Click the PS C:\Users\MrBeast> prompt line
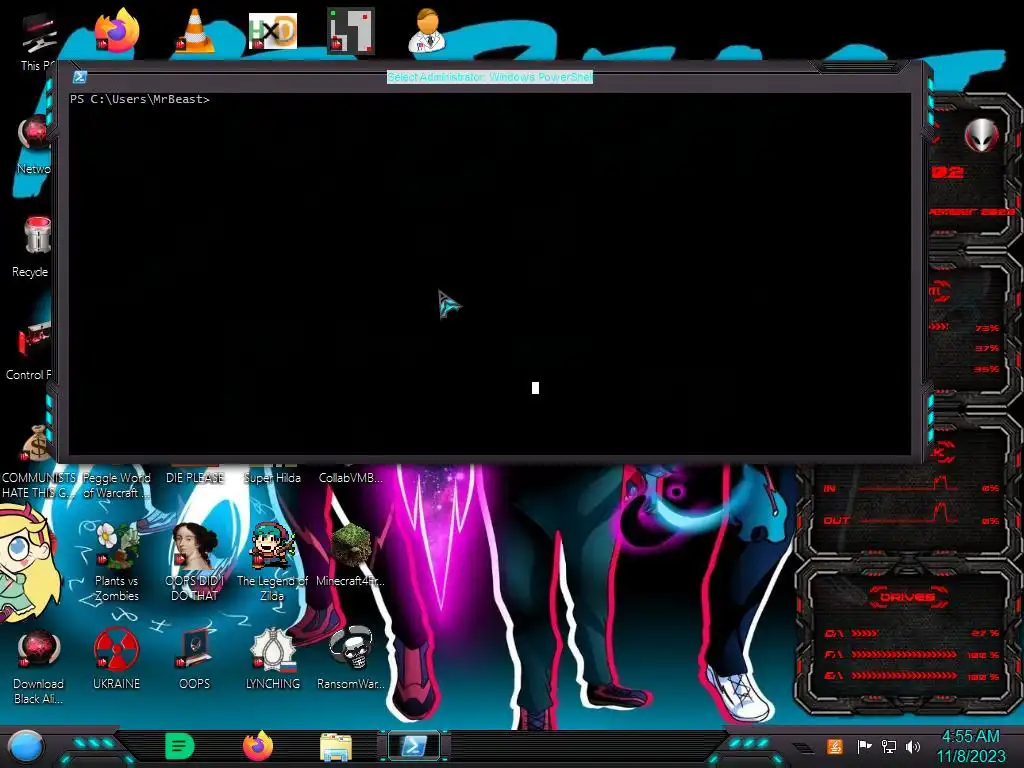Image resolution: width=1024 pixels, height=768 pixels. coord(140,99)
